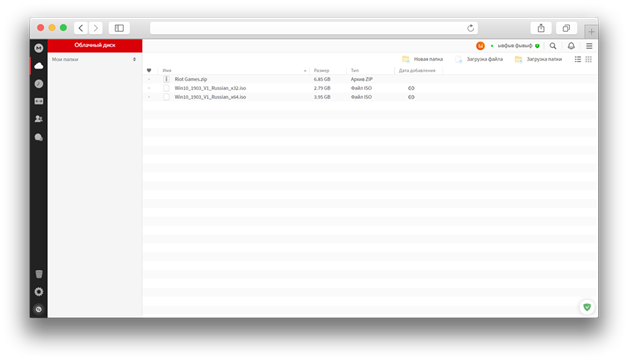Screen dimensions: 628x360
Task: Open the search magnifier icon
Action: click(553, 46)
